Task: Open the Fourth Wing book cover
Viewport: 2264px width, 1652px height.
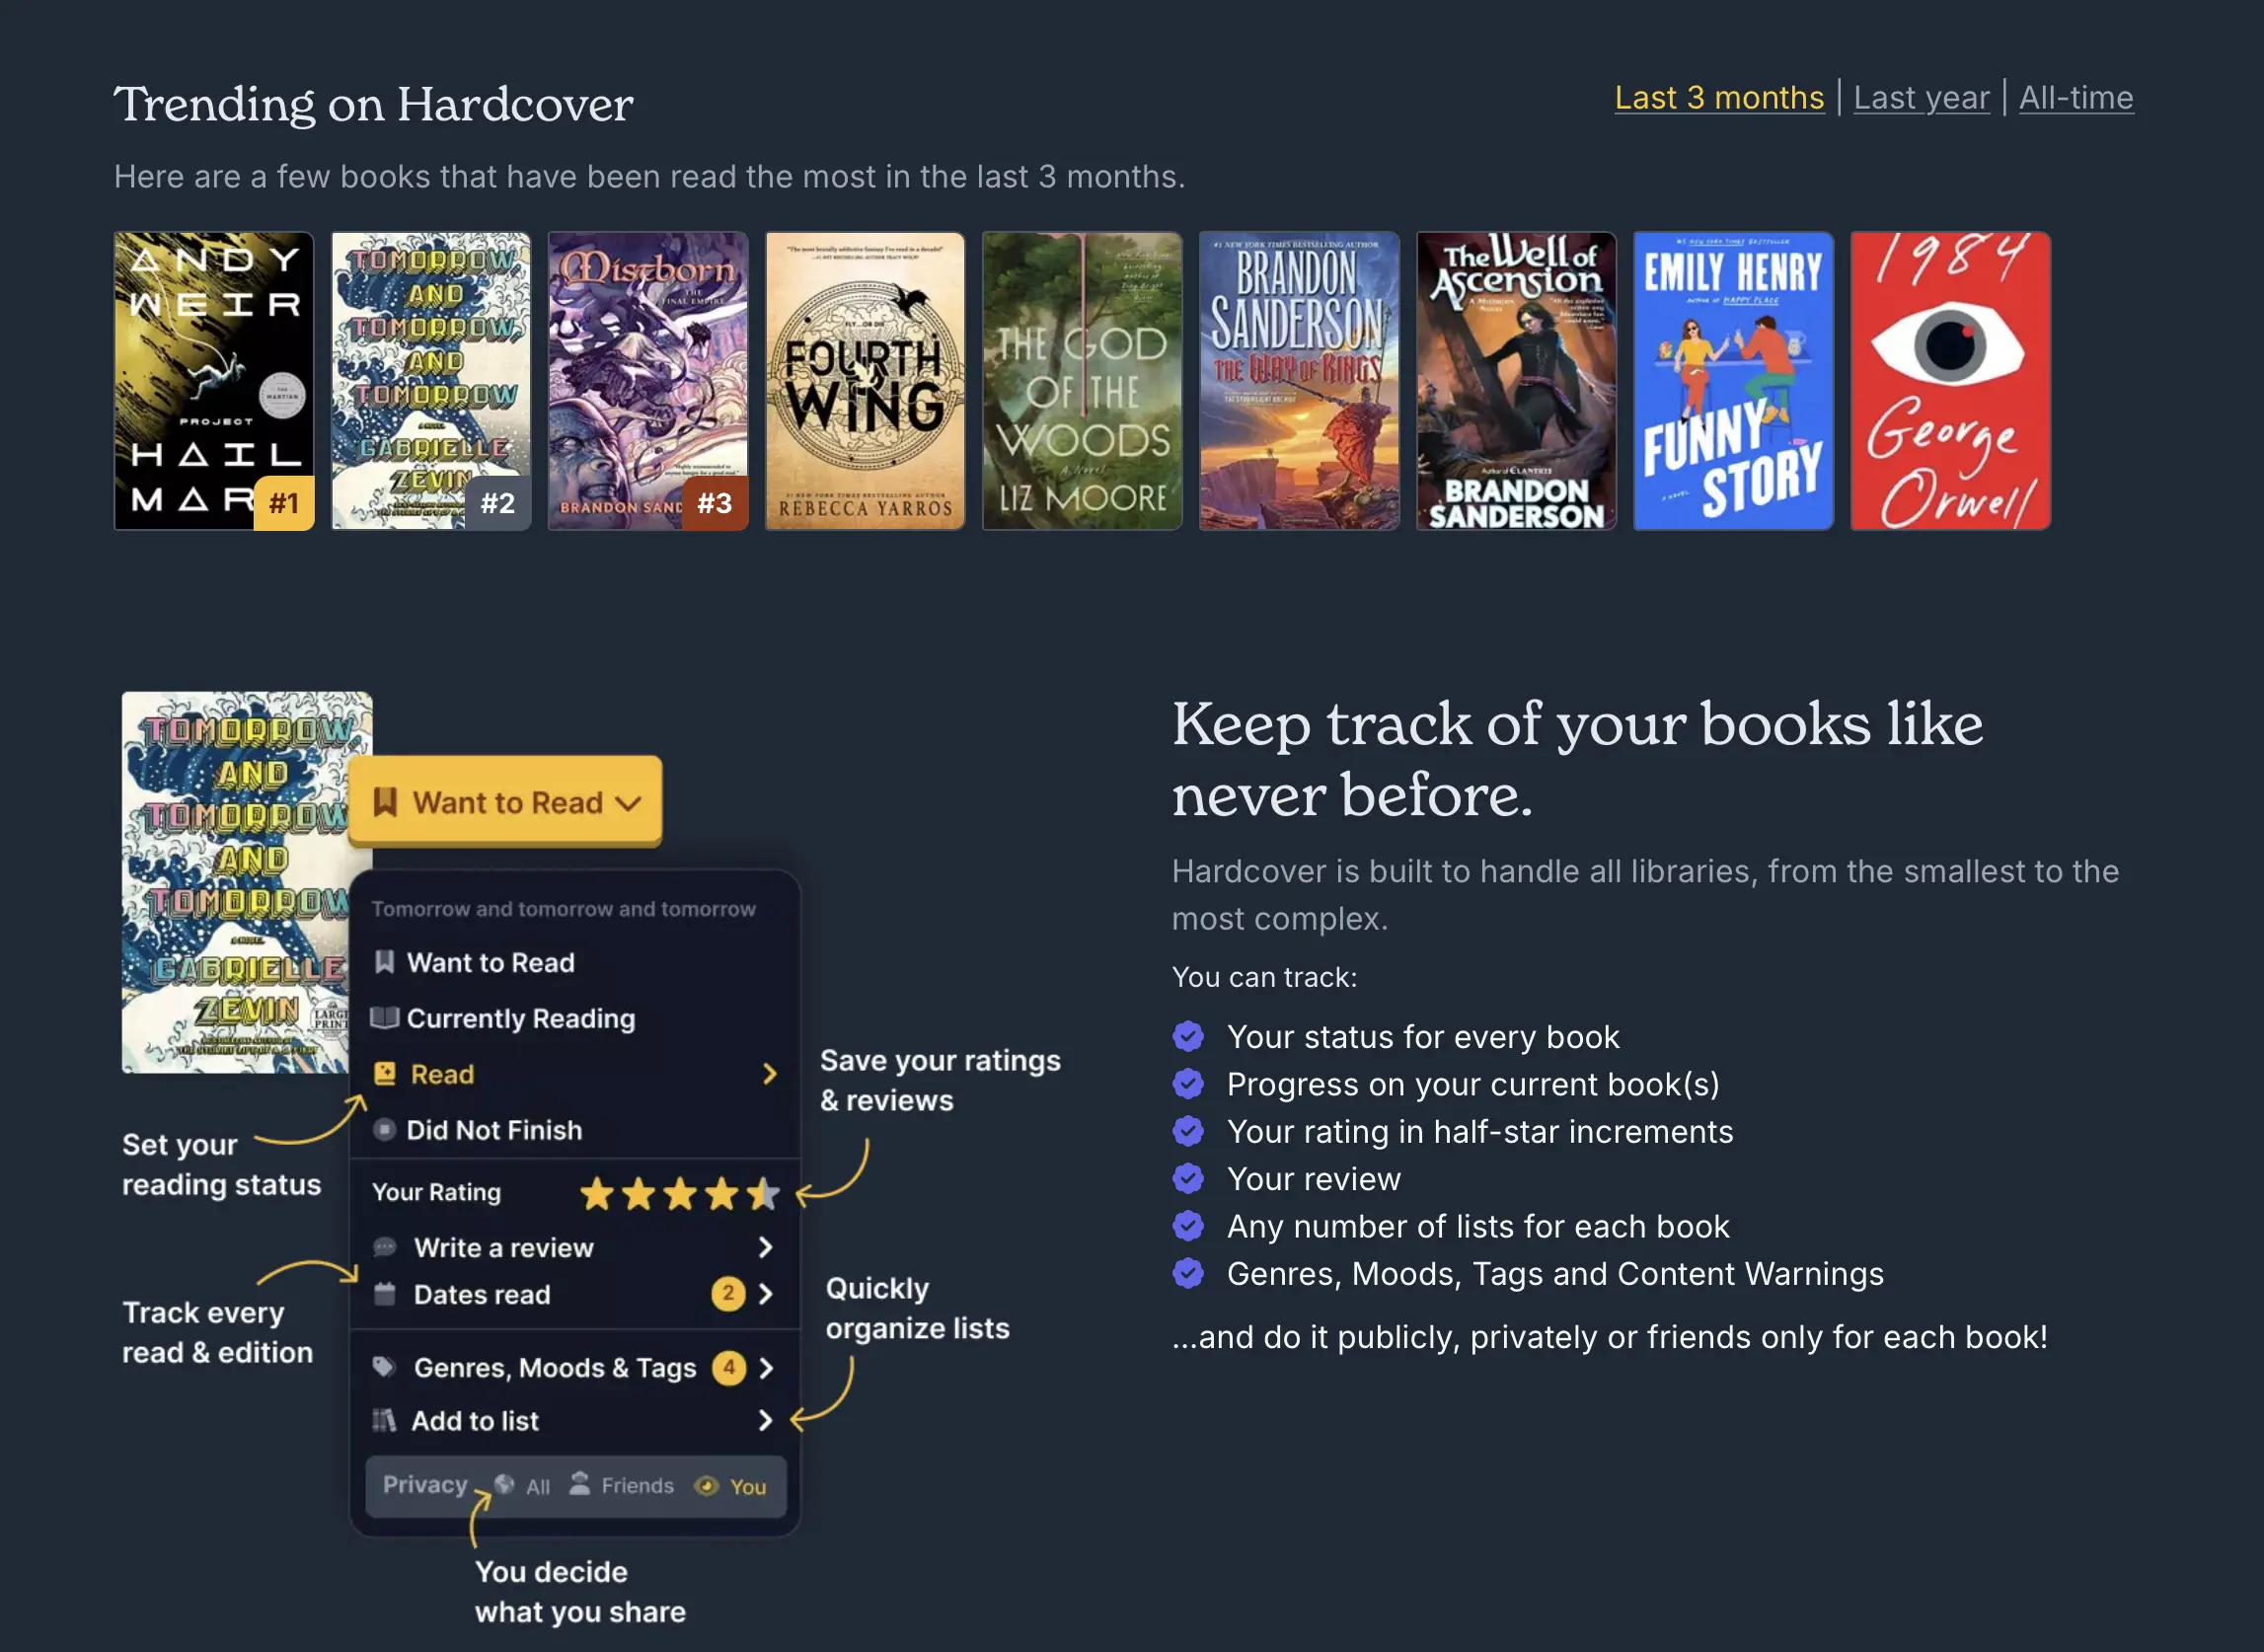Action: pos(865,381)
